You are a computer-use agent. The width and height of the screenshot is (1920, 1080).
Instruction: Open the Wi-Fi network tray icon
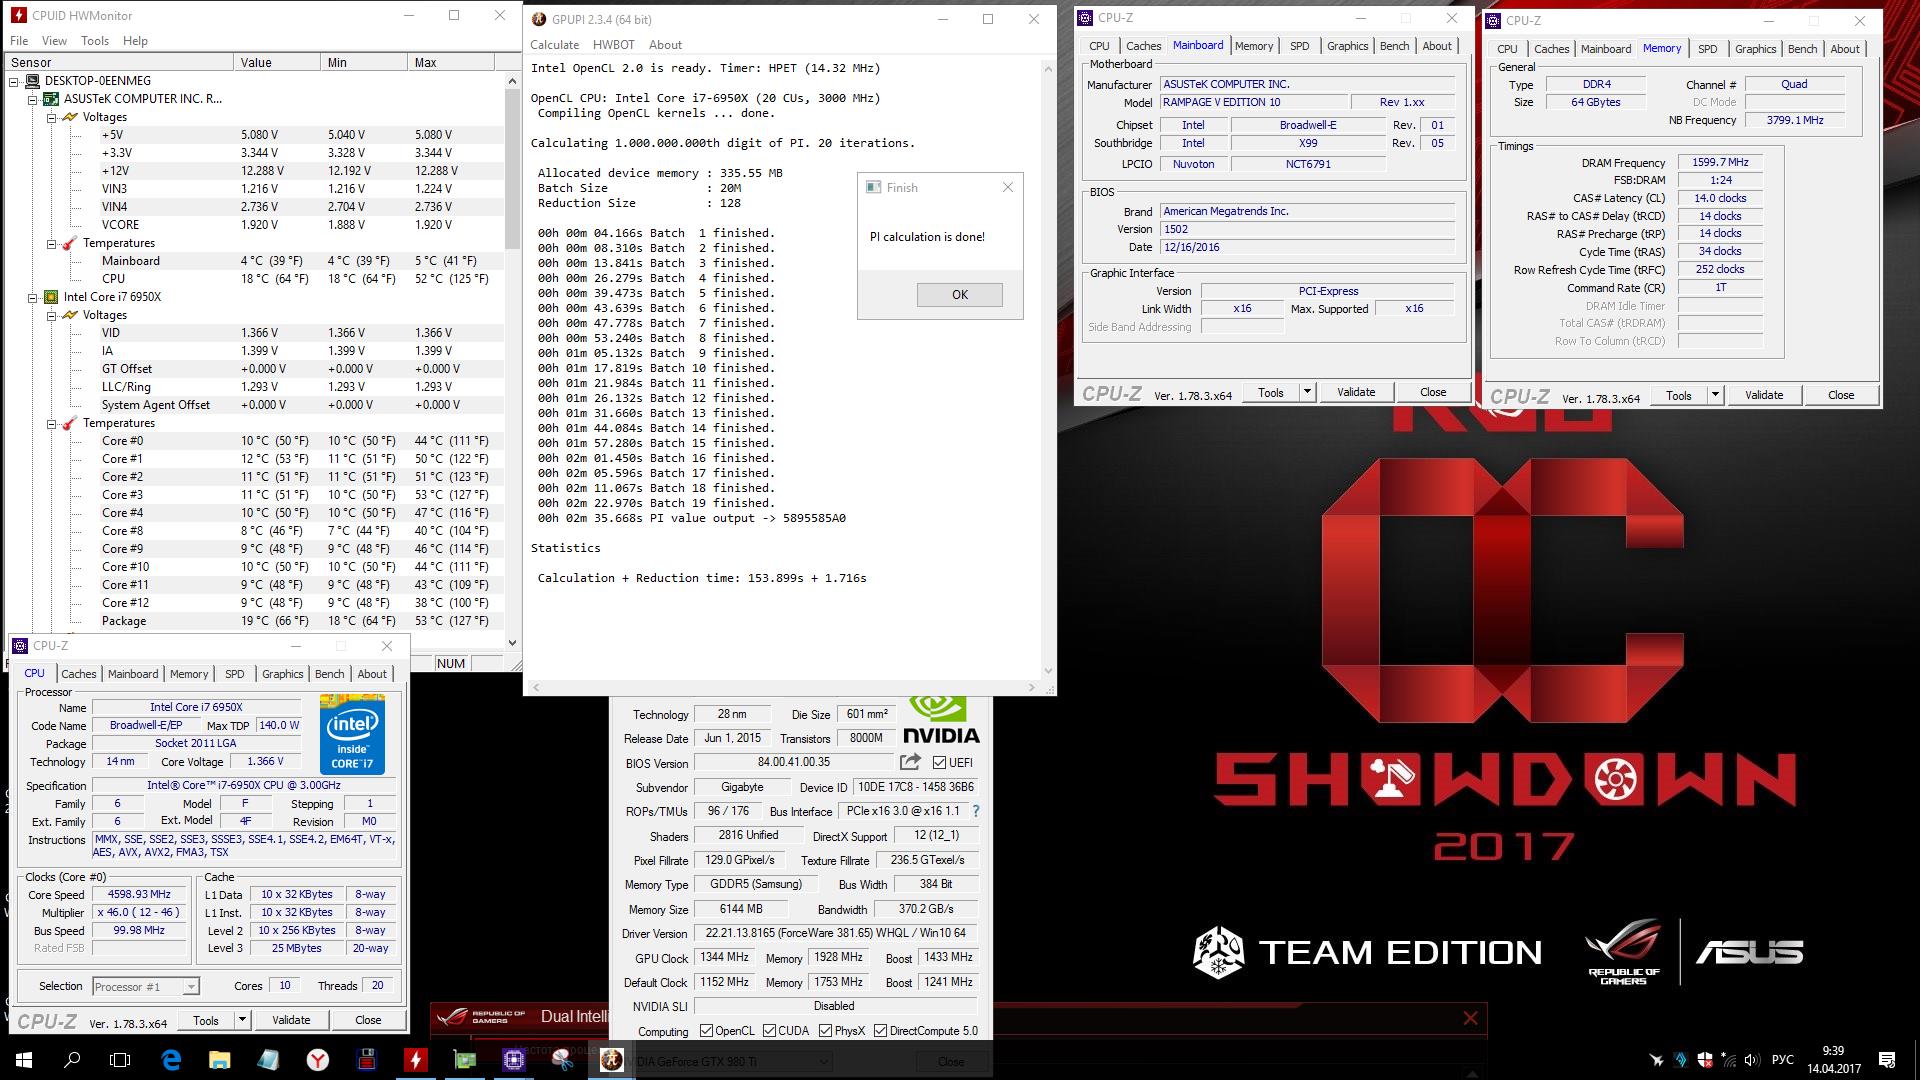[1728, 1060]
